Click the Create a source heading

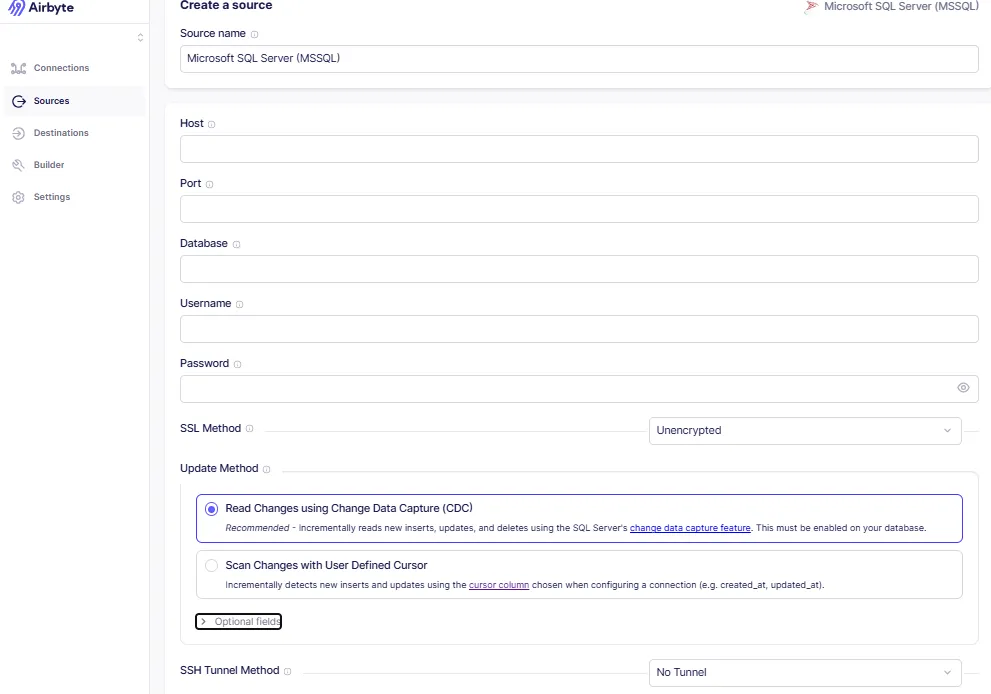(x=226, y=6)
